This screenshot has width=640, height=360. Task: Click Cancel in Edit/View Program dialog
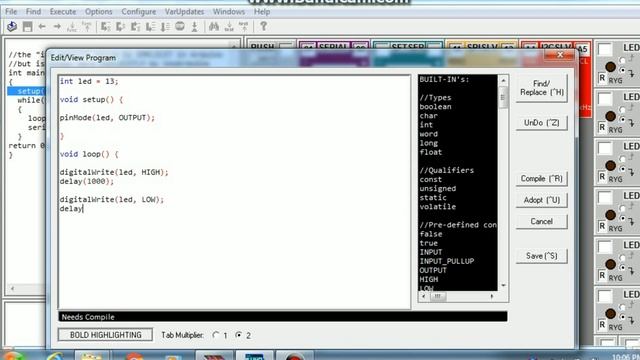(x=542, y=221)
